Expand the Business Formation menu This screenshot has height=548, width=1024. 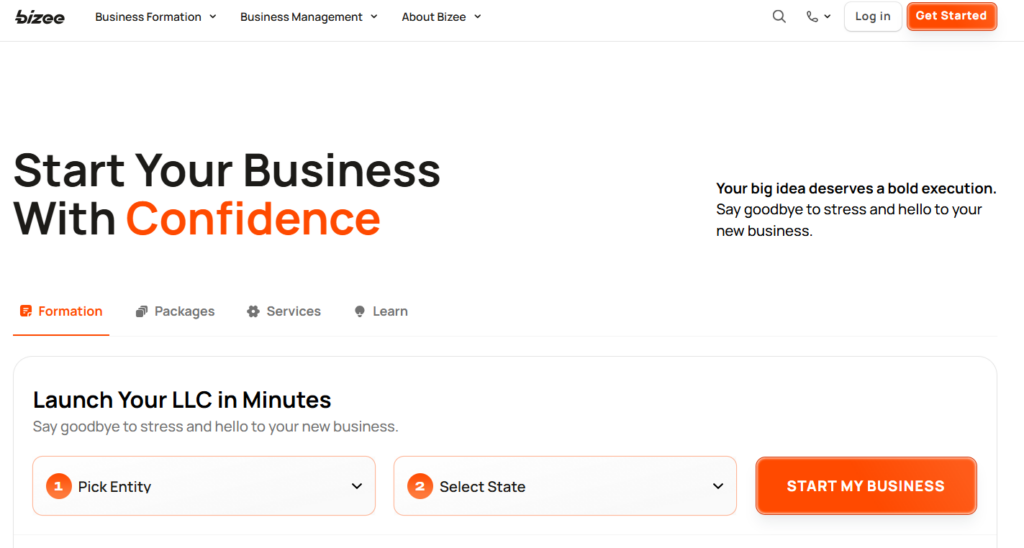(155, 16)
